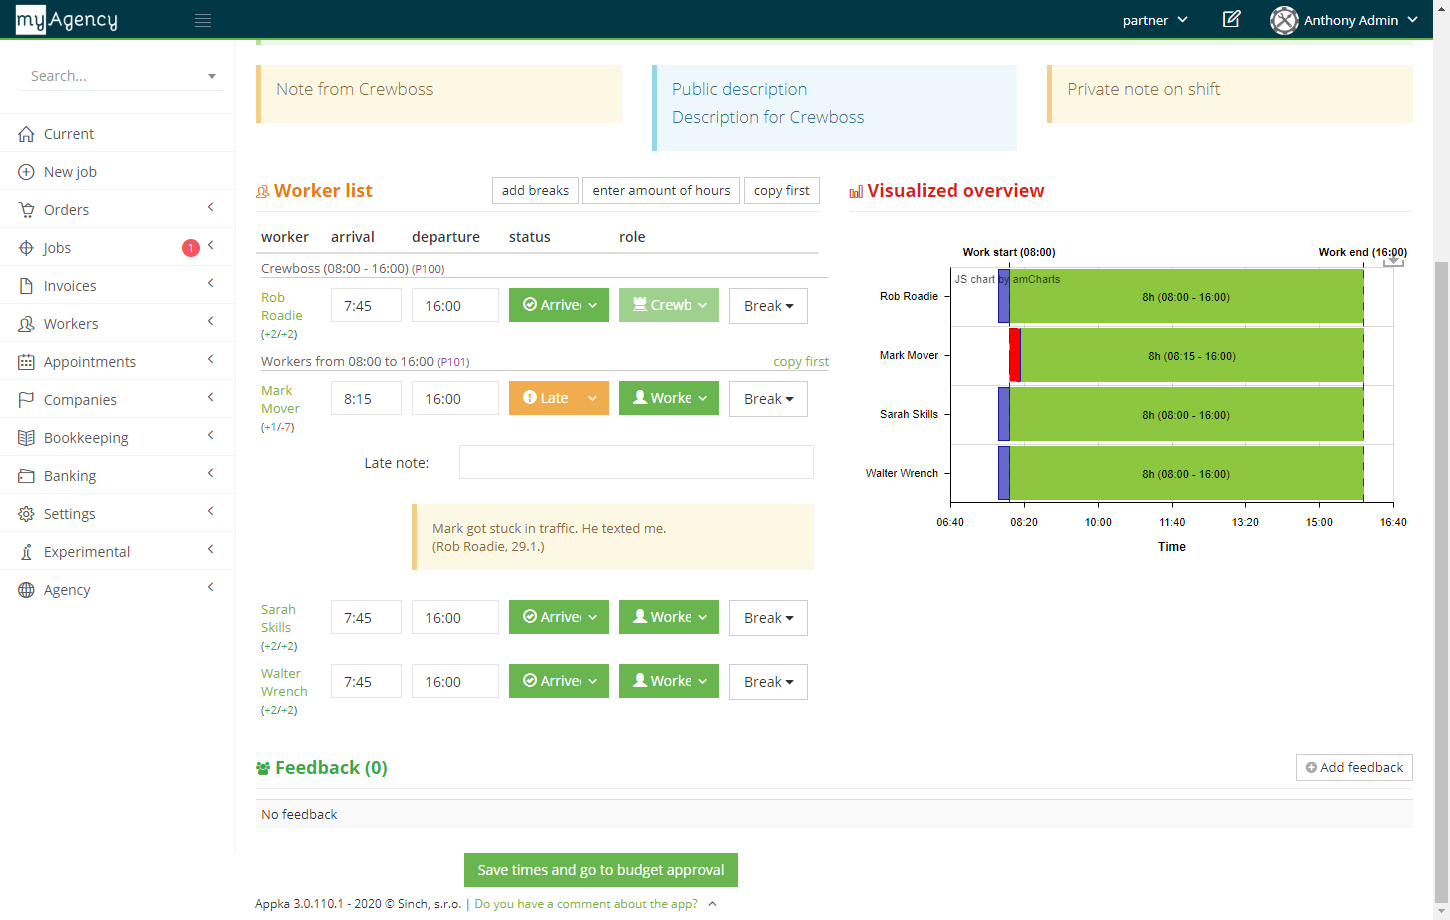Expand the Workers sidebar menu
This screenshot has width=1450, height=920.
[x=211, y=321]
